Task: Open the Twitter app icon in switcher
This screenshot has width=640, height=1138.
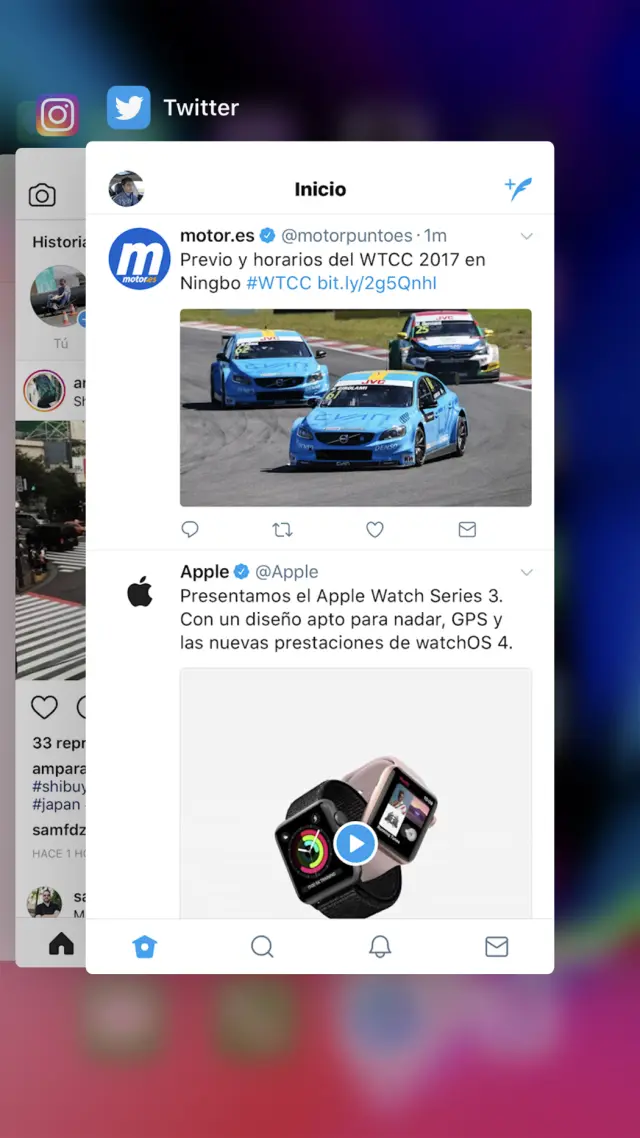Action: click(x=128, y=107)
